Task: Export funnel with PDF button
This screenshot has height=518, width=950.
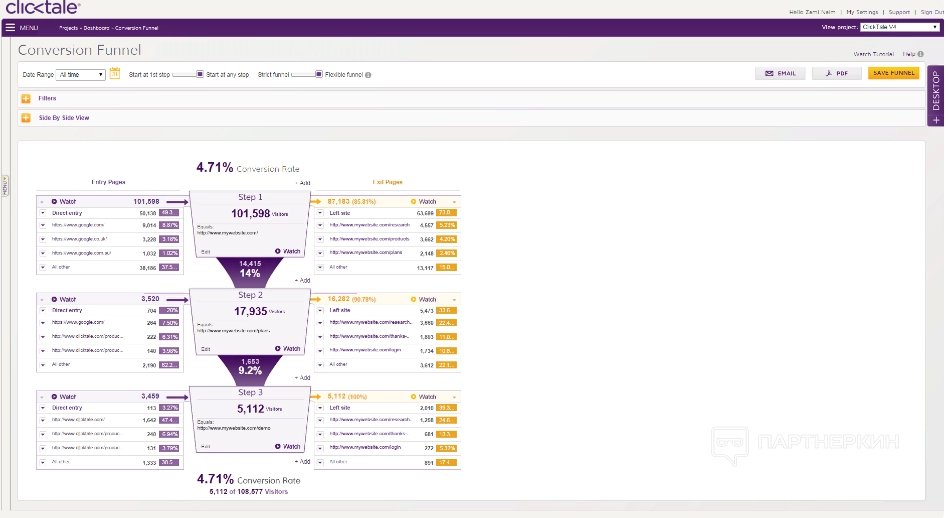Action: 837,73
